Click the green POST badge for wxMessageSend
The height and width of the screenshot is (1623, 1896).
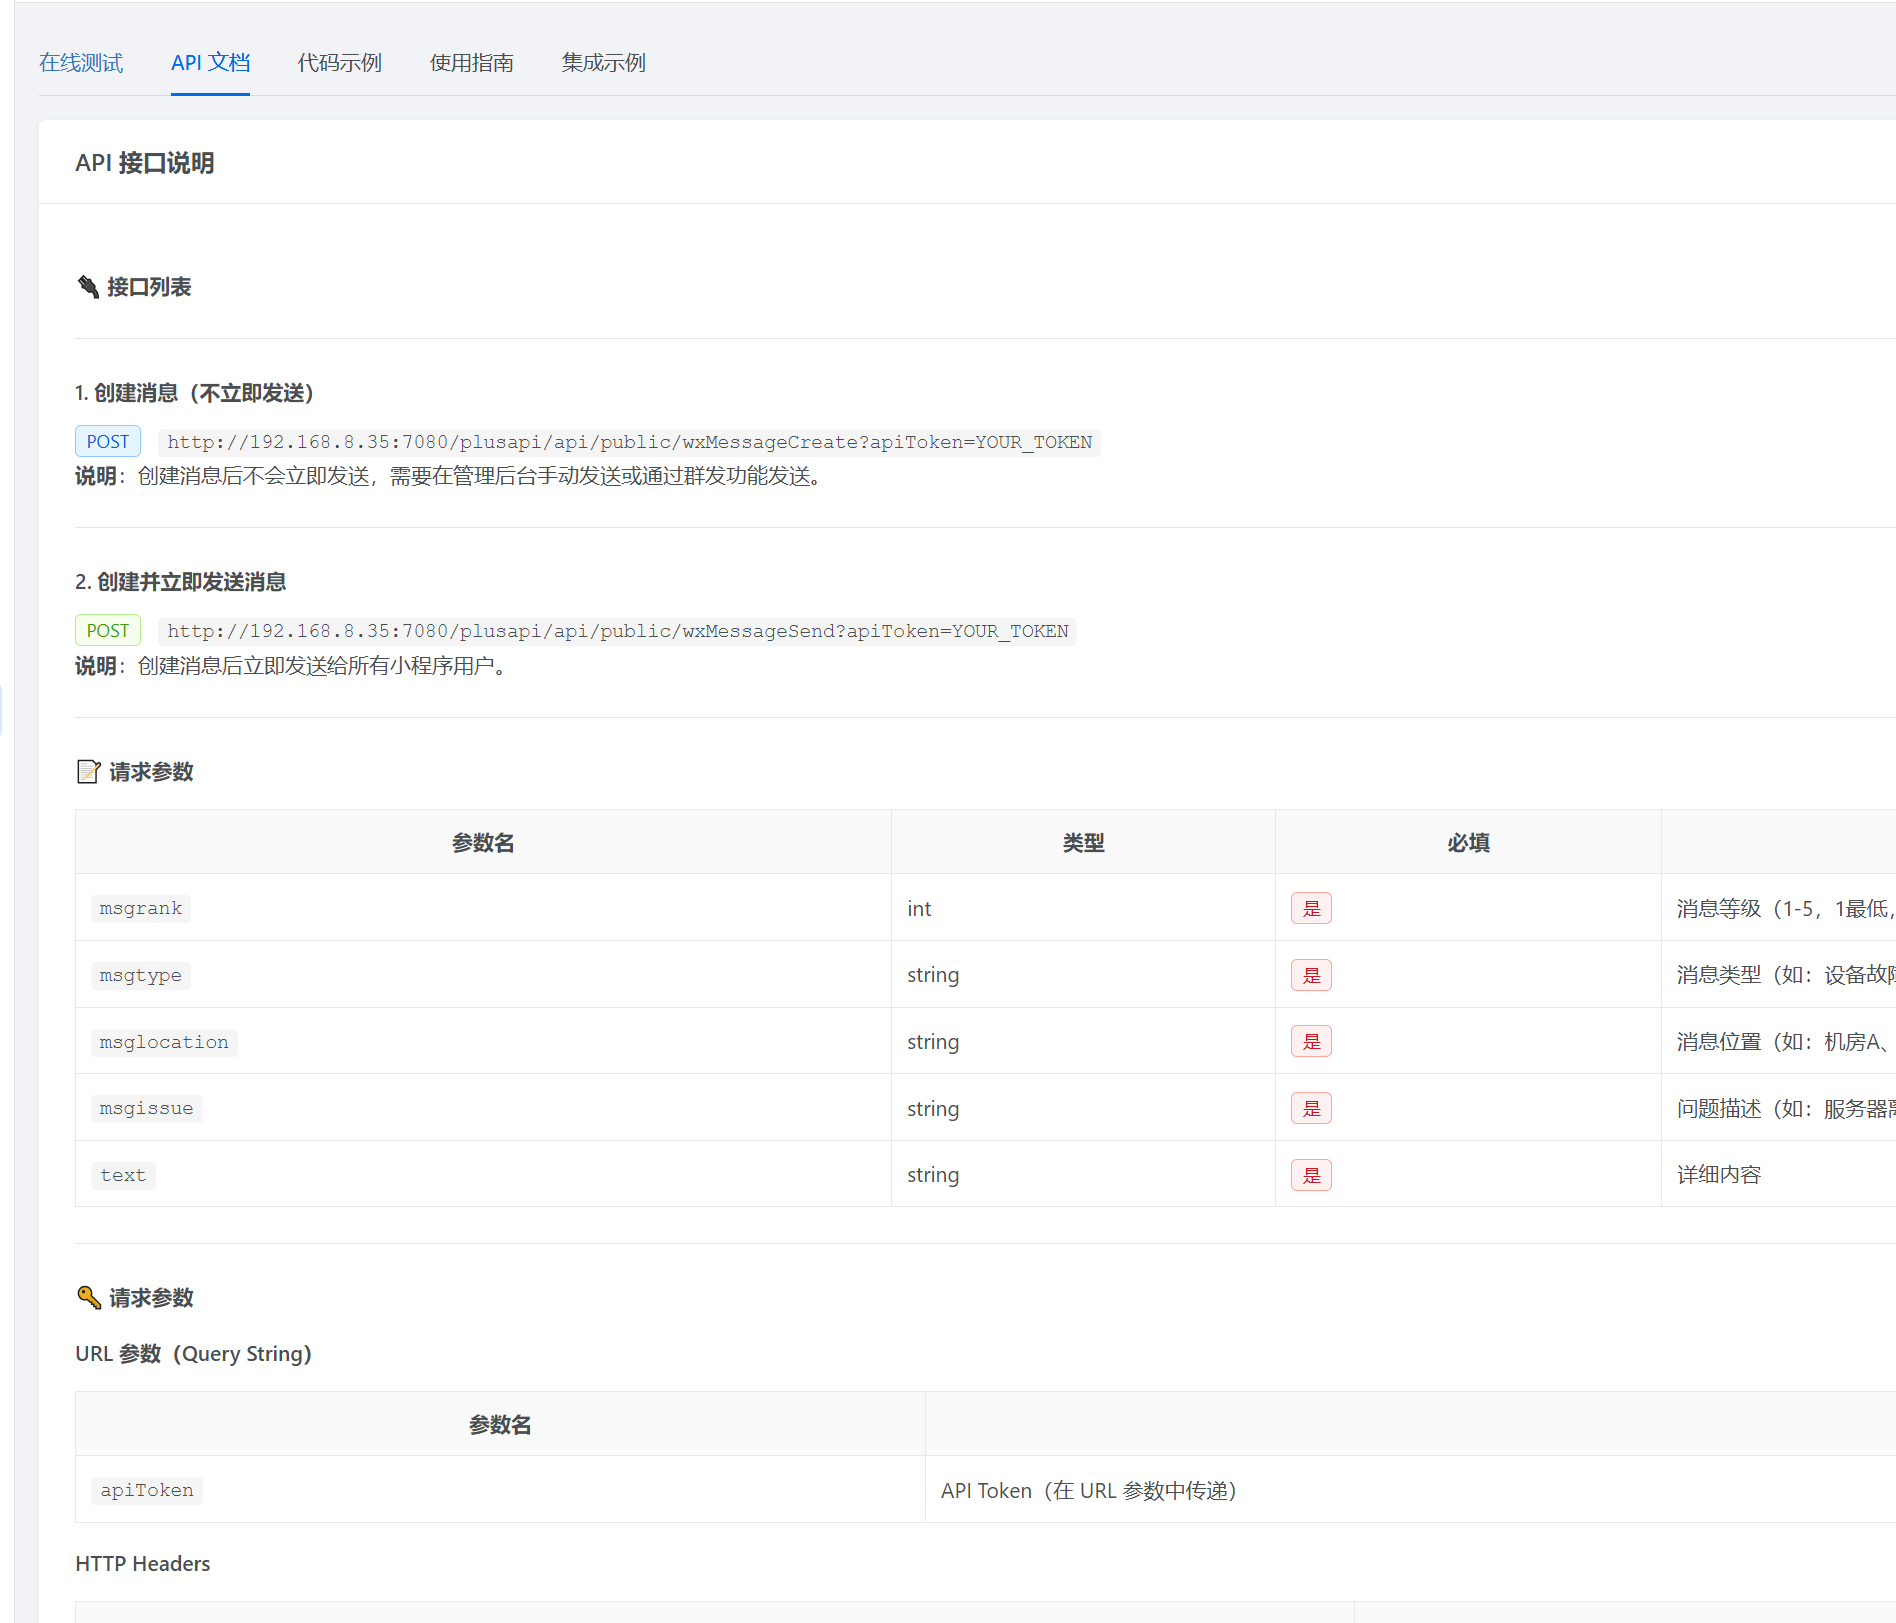coord(108,631)
